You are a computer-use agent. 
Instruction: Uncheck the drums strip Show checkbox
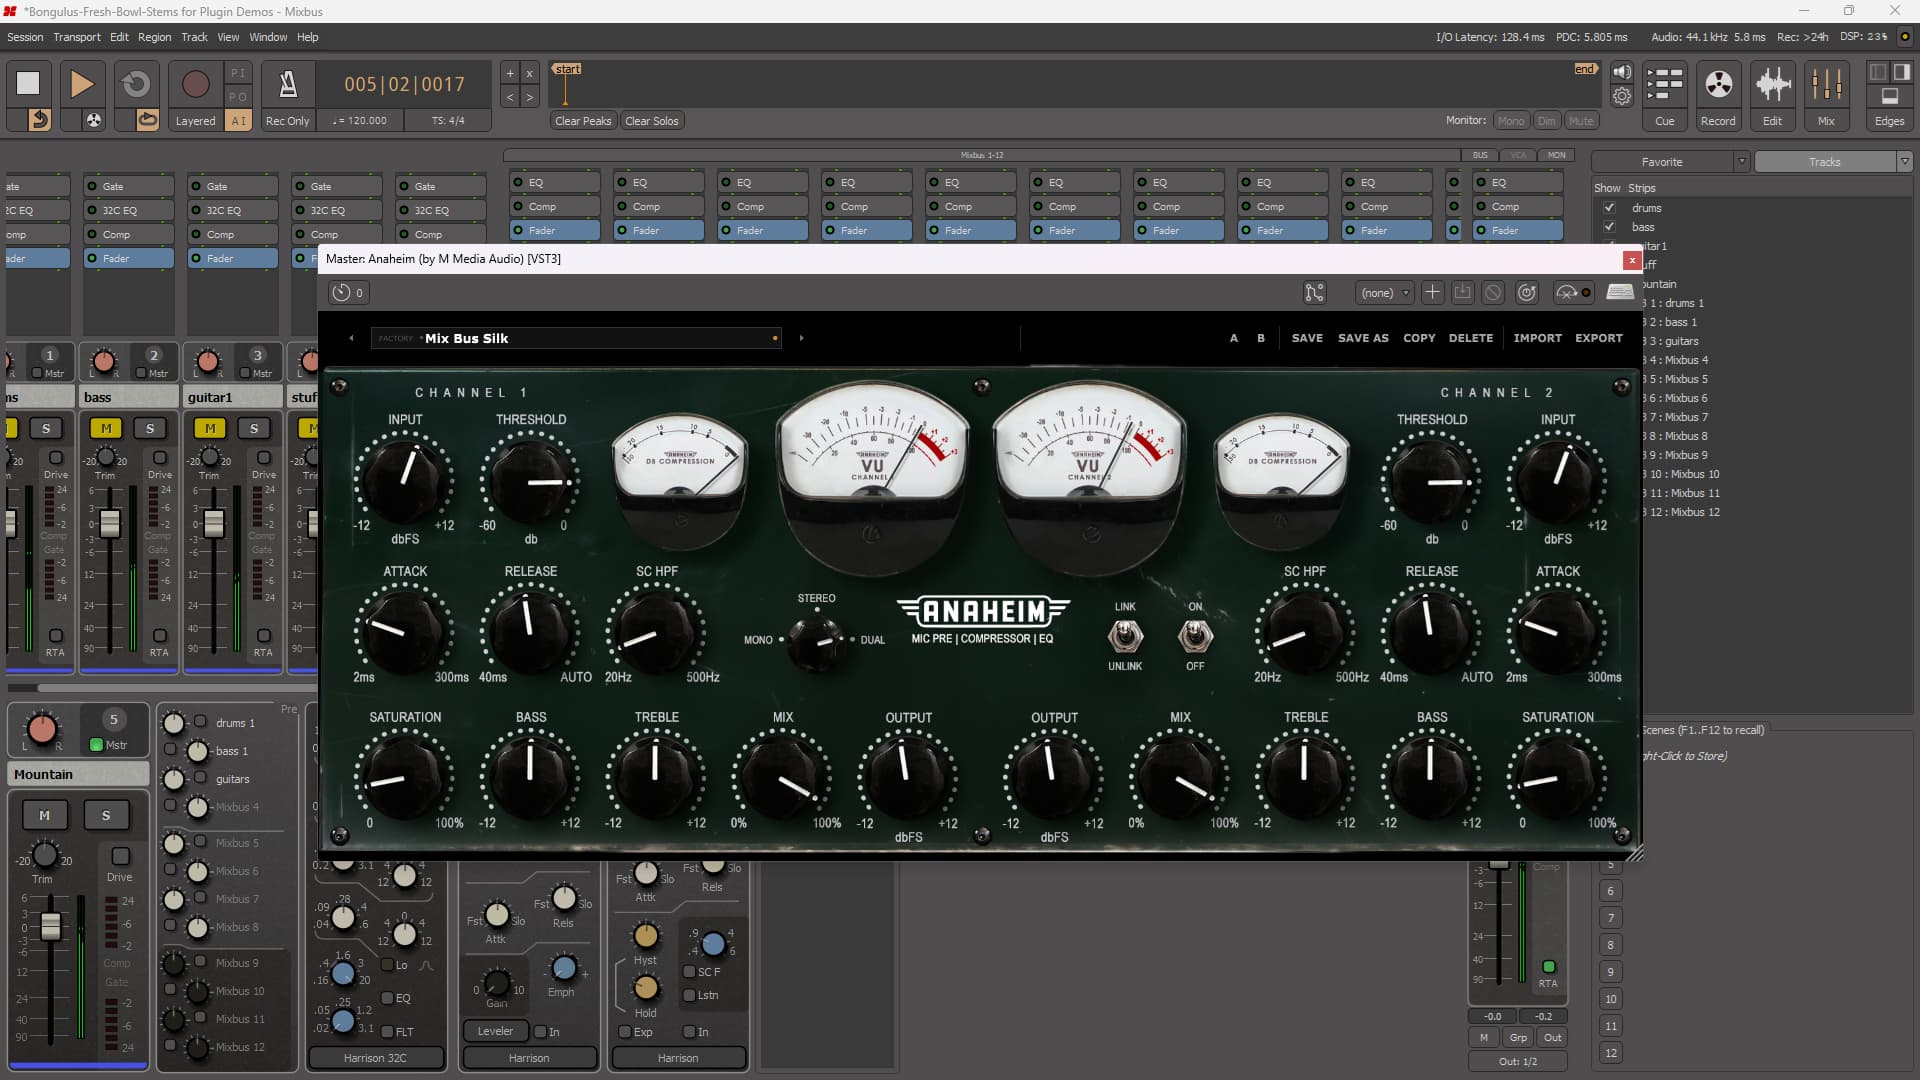point(1609,208)
